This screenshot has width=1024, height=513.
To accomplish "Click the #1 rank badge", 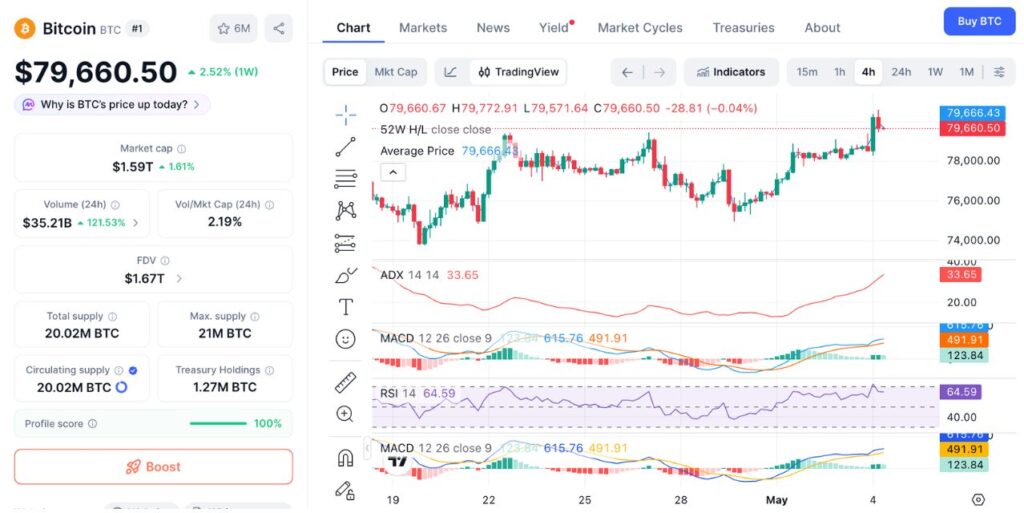I will click(x=137, y=29).
